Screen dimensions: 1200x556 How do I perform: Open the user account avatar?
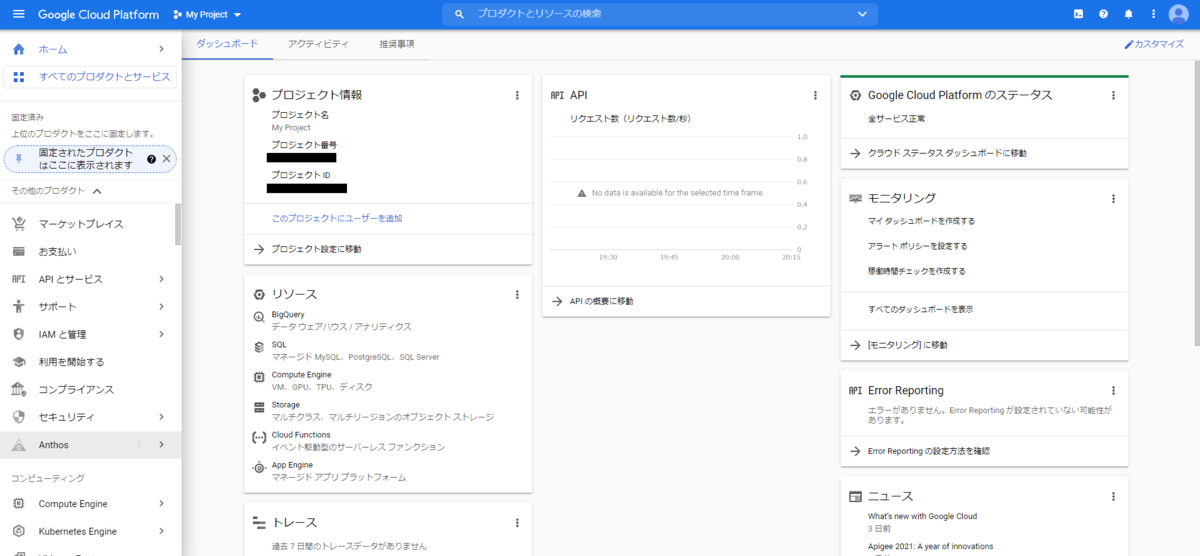coord(1178,14)
